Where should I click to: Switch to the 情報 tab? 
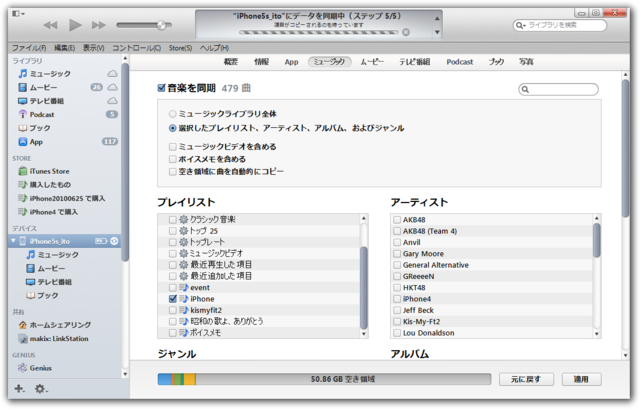261,62
